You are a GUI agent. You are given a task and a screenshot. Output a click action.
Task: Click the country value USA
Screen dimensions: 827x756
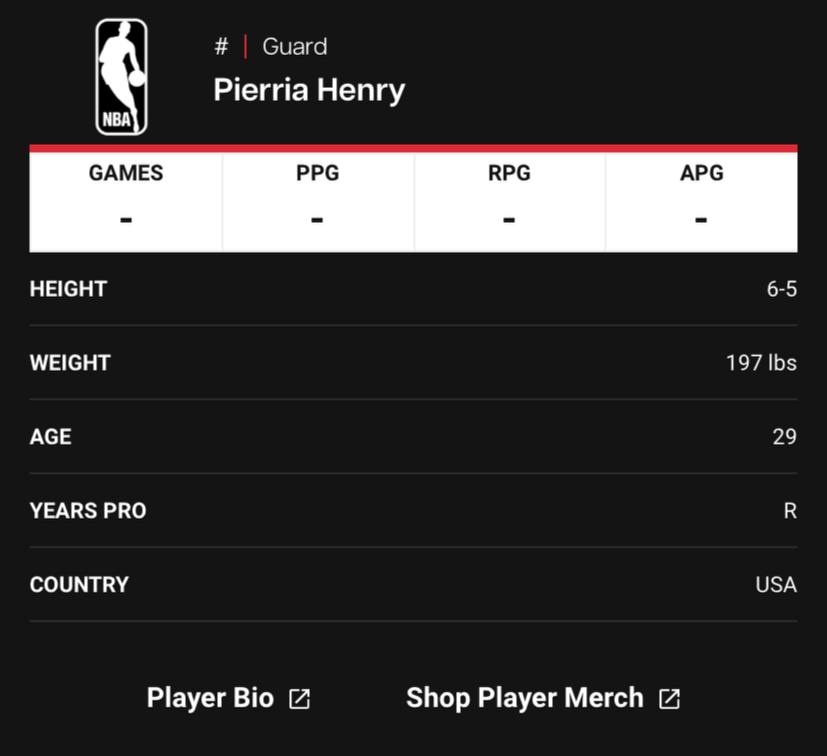(776, 585)
